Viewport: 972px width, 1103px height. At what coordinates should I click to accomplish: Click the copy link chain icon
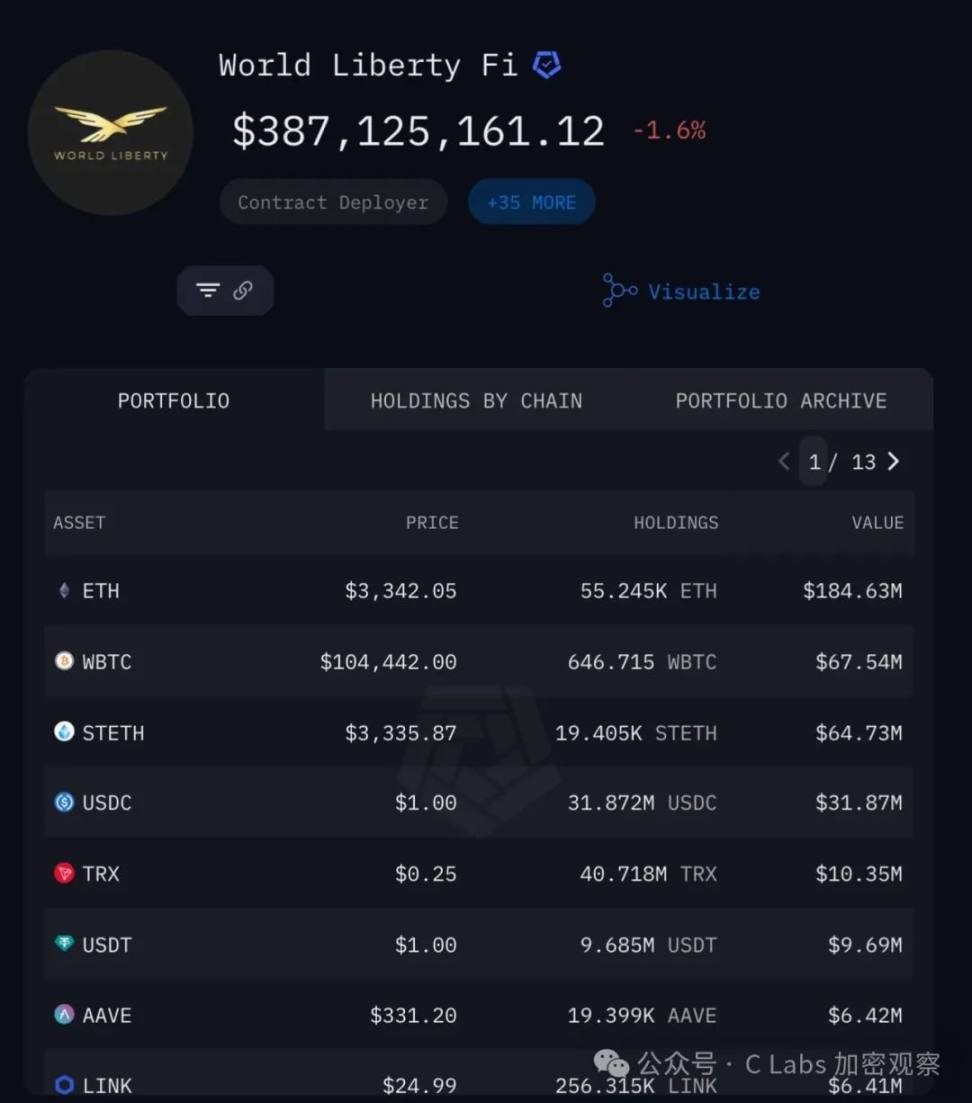243,291
